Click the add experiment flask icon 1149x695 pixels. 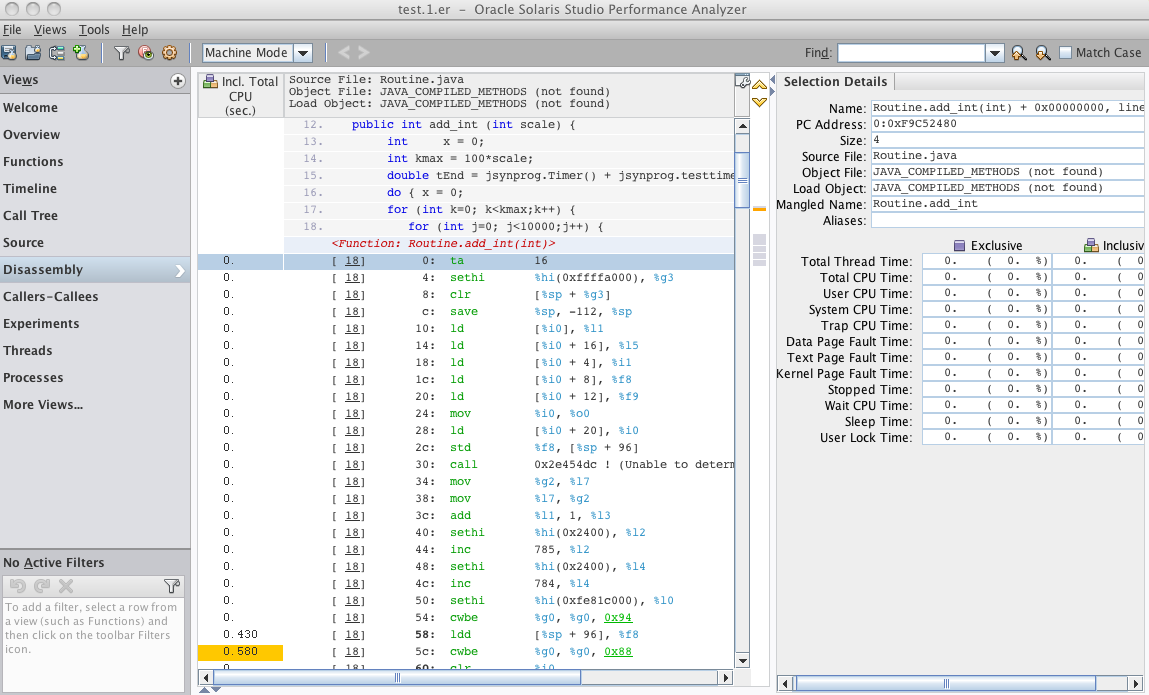(x=81, y=53)
